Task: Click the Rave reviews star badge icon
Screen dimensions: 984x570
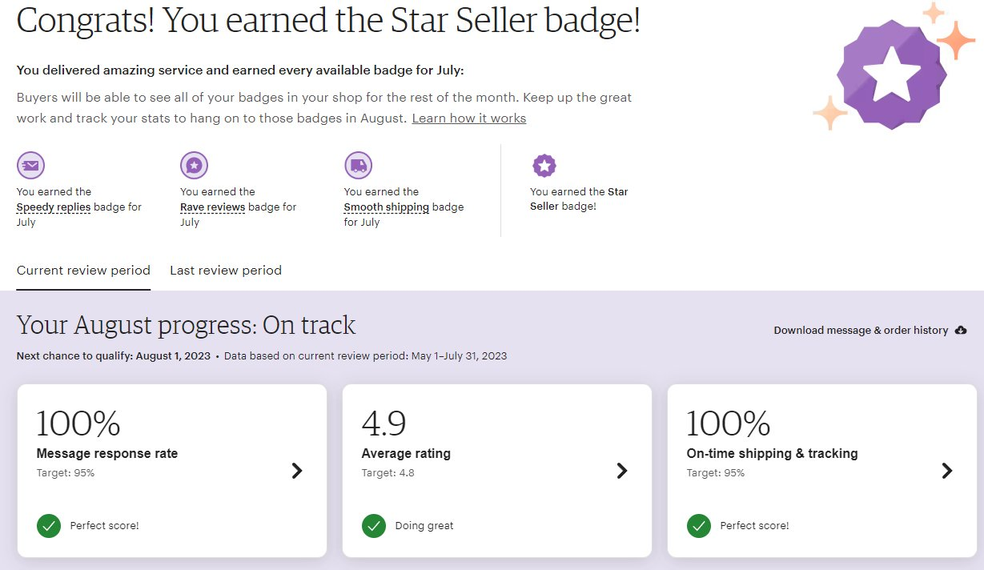Action: pyautogui.click(x=194, y=166)
